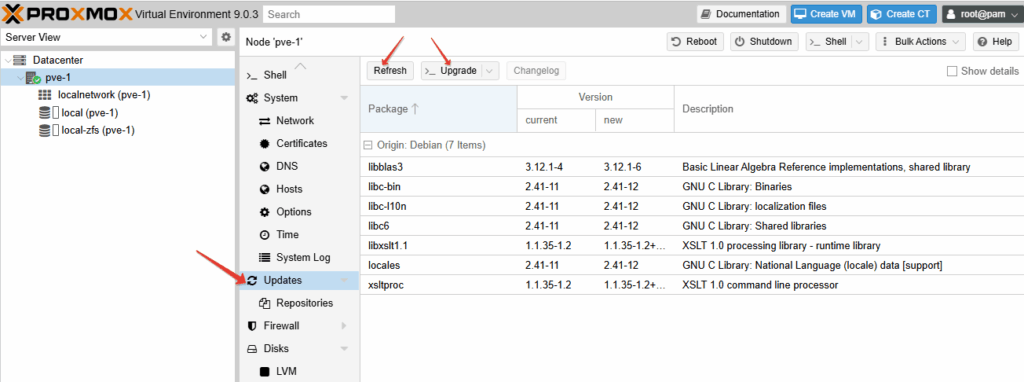Click the Updates refresh icon

[x=252, y=281]
